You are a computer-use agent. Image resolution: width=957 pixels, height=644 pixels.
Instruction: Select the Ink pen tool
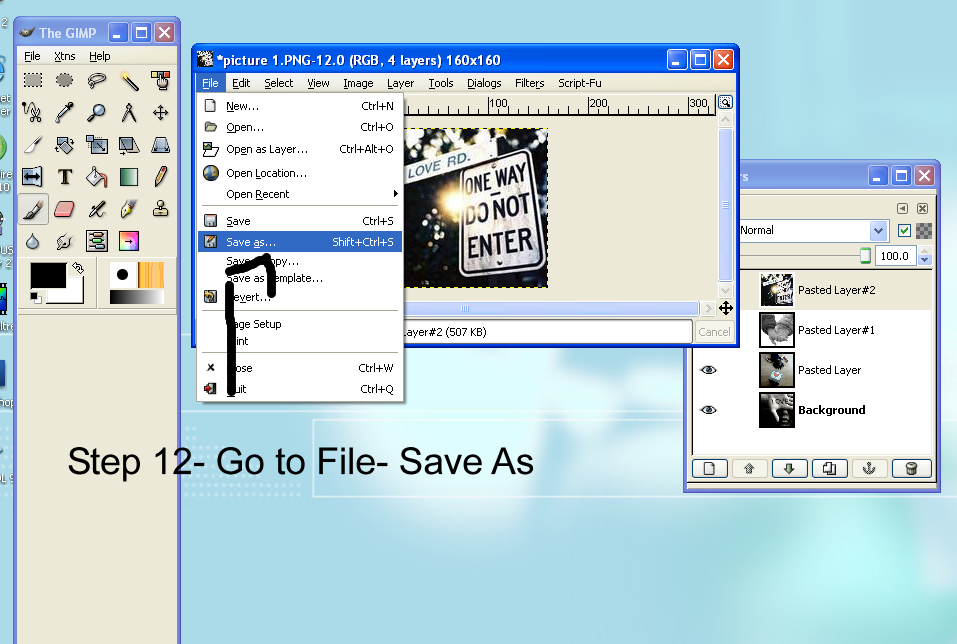click(x=129, y=209)
